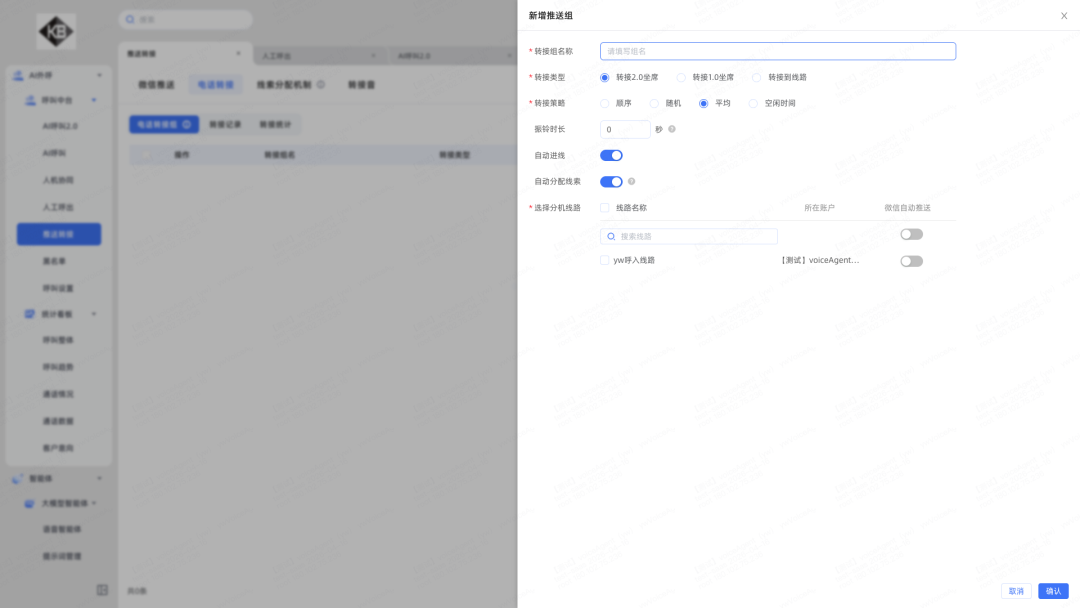1080x608 pixels.
Task: Close the 新增推送组 dialog with X
Action: tap(1063, 16)
